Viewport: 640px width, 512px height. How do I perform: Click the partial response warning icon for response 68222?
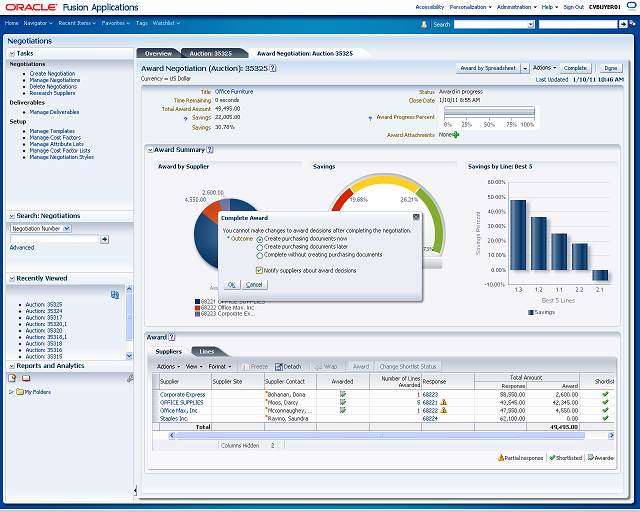(444, 410)
